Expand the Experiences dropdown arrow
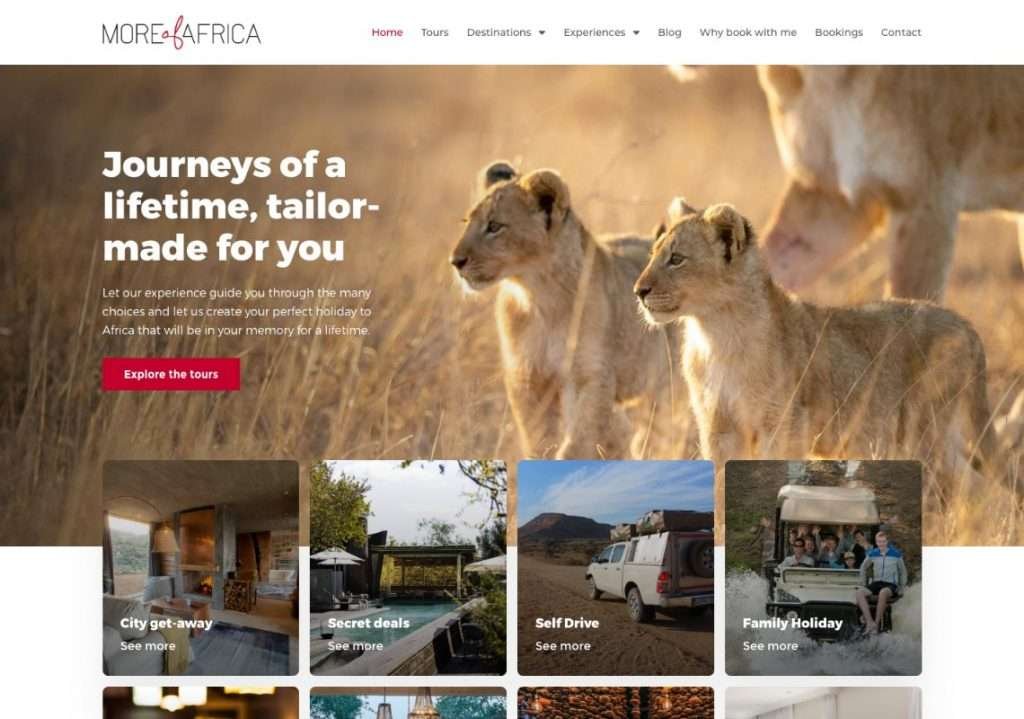Screen dimensions: 1024x719 coord(636,33)
